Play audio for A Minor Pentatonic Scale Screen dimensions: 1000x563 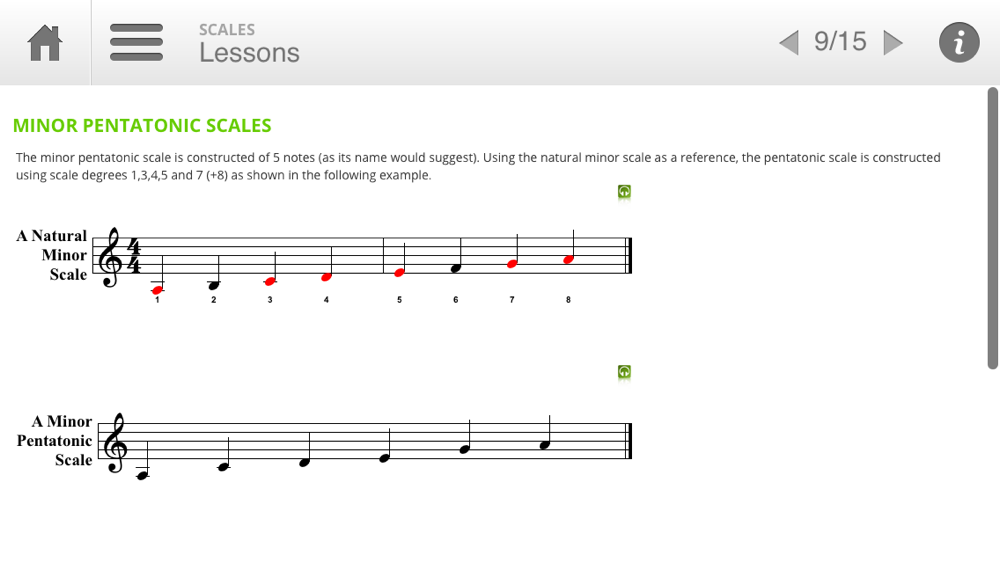click(624, 371)
